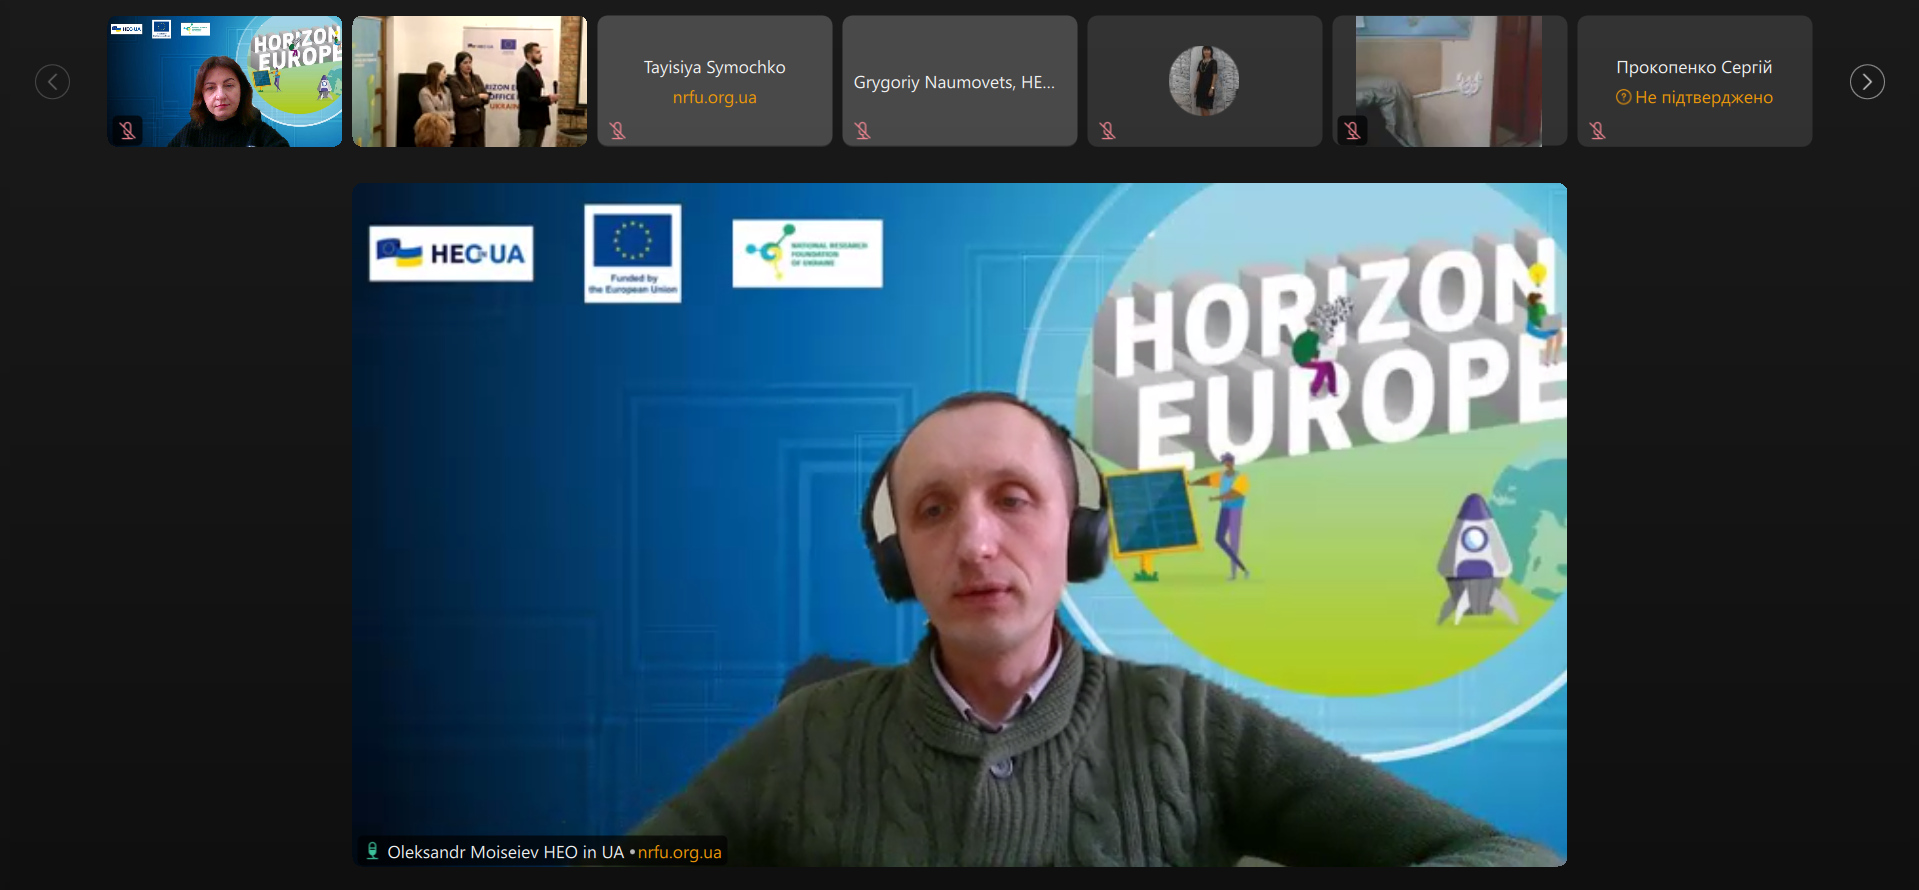1919x890 pixels.
Task: Click the circular profile photo avatar
Action: click(1203, 80)
